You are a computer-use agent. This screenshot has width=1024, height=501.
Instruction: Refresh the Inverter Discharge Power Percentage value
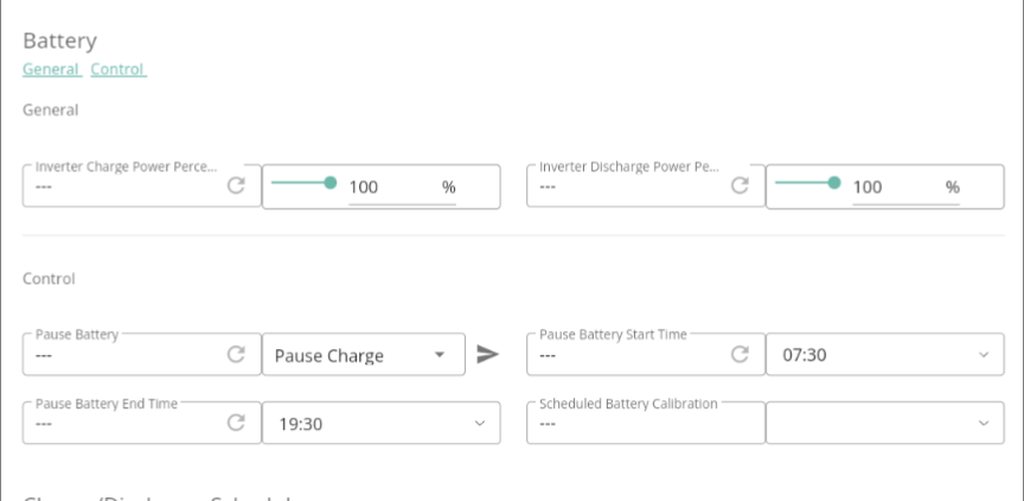[740, 186]
